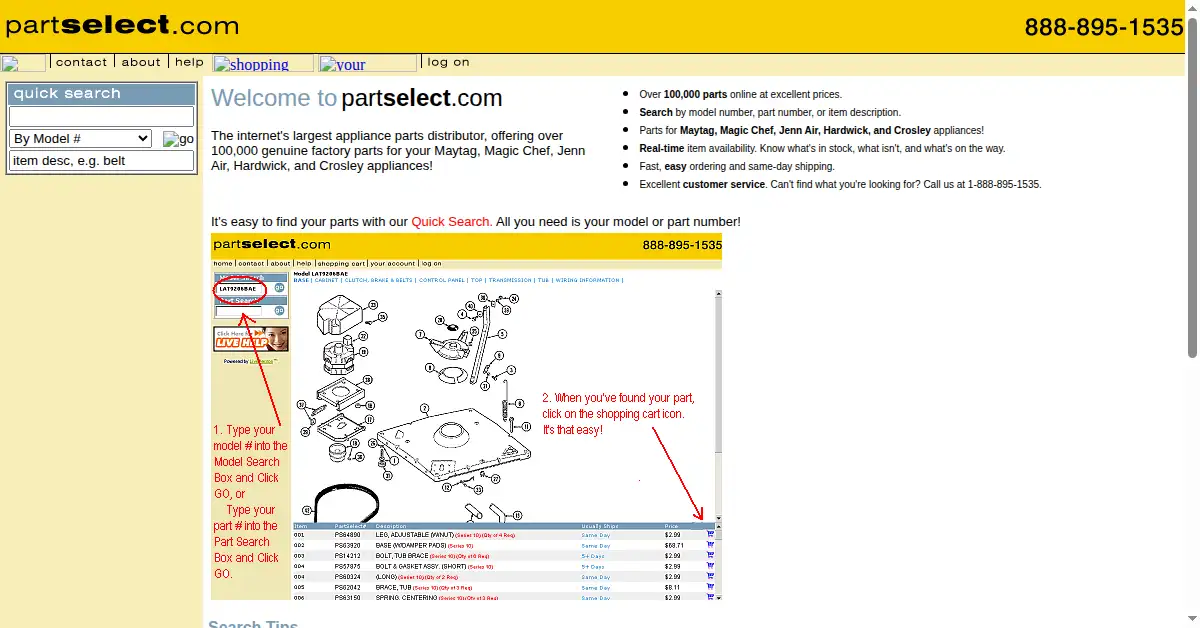Click the 888-895-1535 phone number in header
Viewport: 1200px width, 628px height.
pos(1104,27)
